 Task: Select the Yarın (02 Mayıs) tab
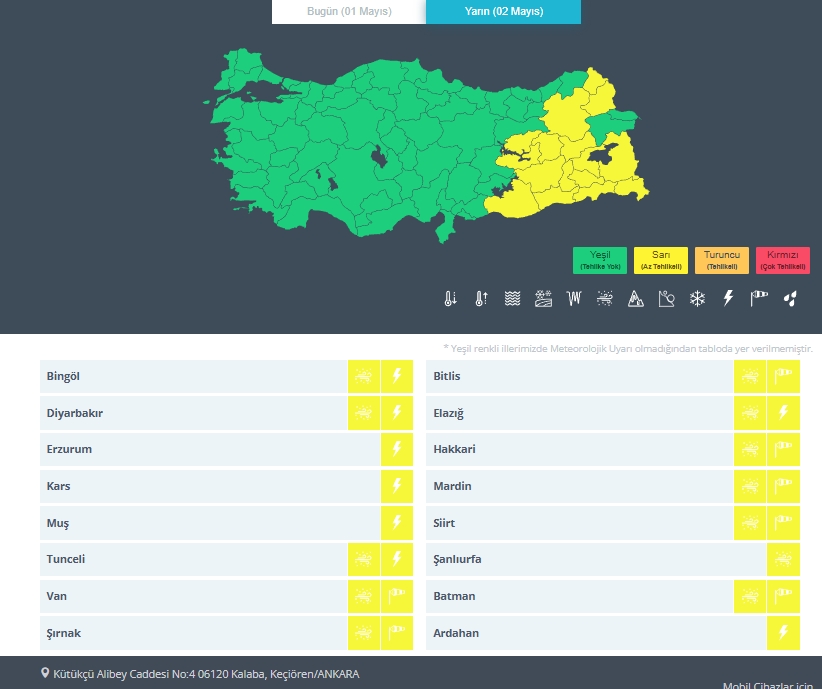point(503,12)
